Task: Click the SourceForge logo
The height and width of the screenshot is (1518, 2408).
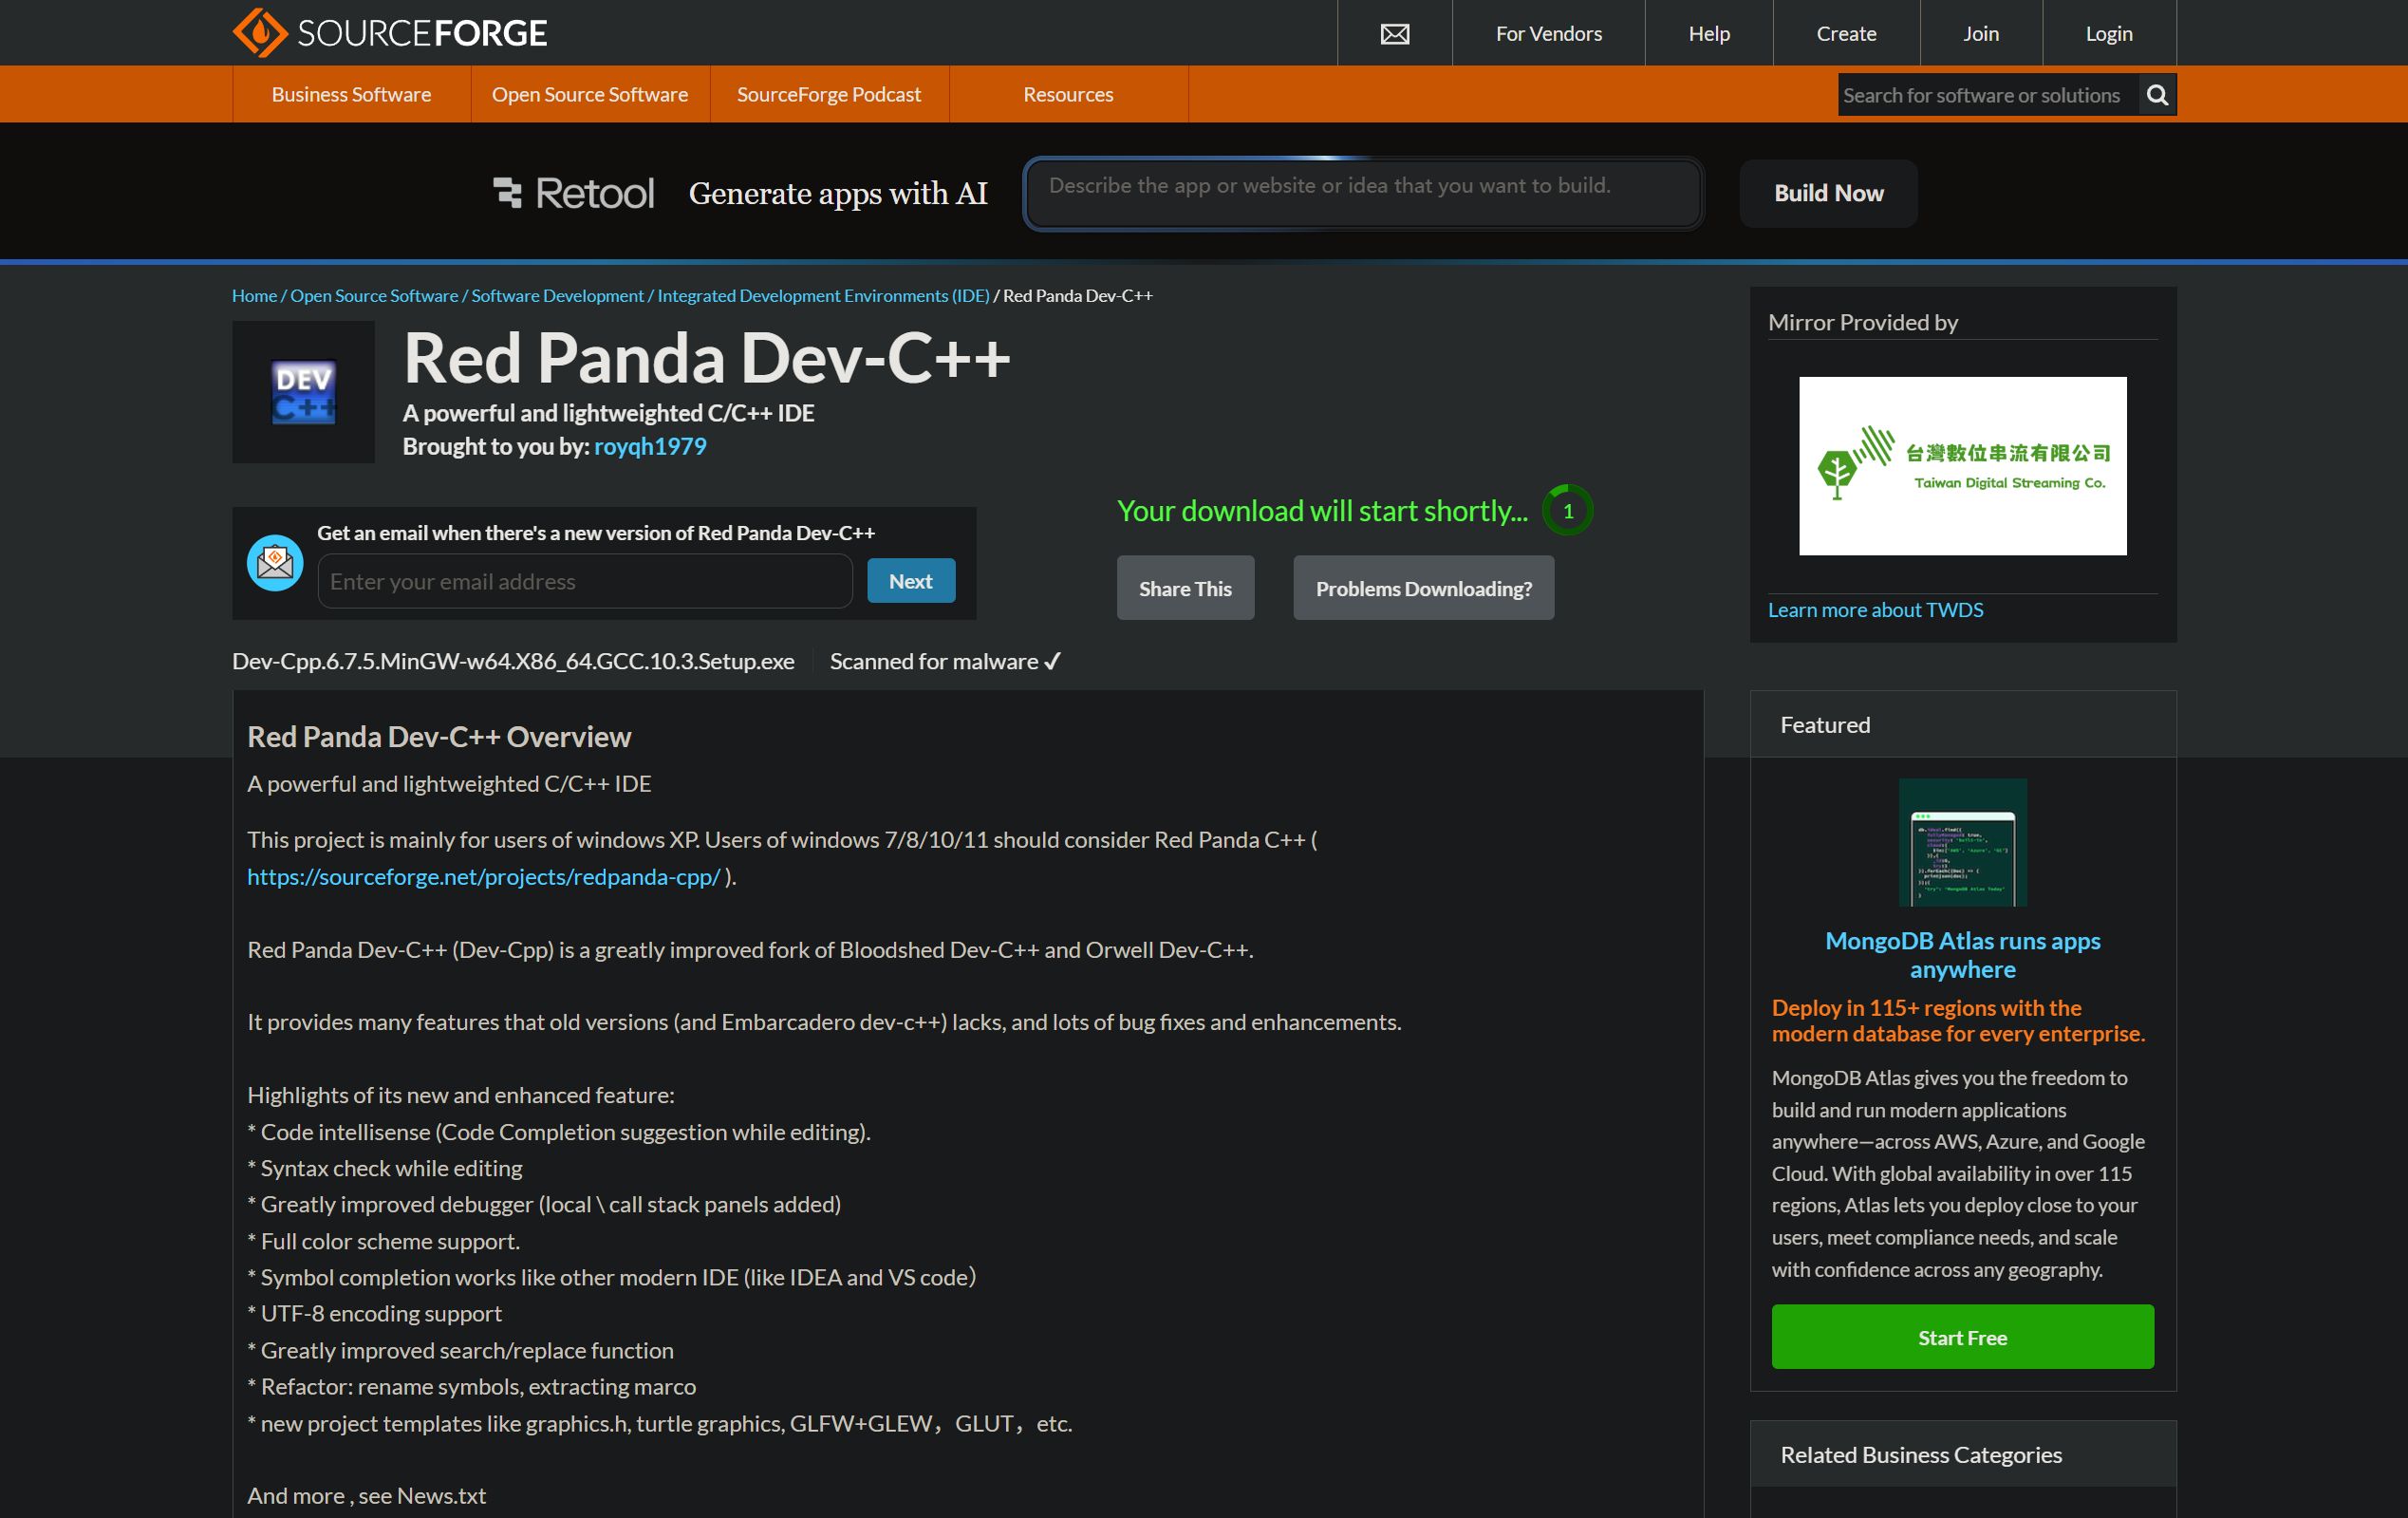Action: coord(390,33)
